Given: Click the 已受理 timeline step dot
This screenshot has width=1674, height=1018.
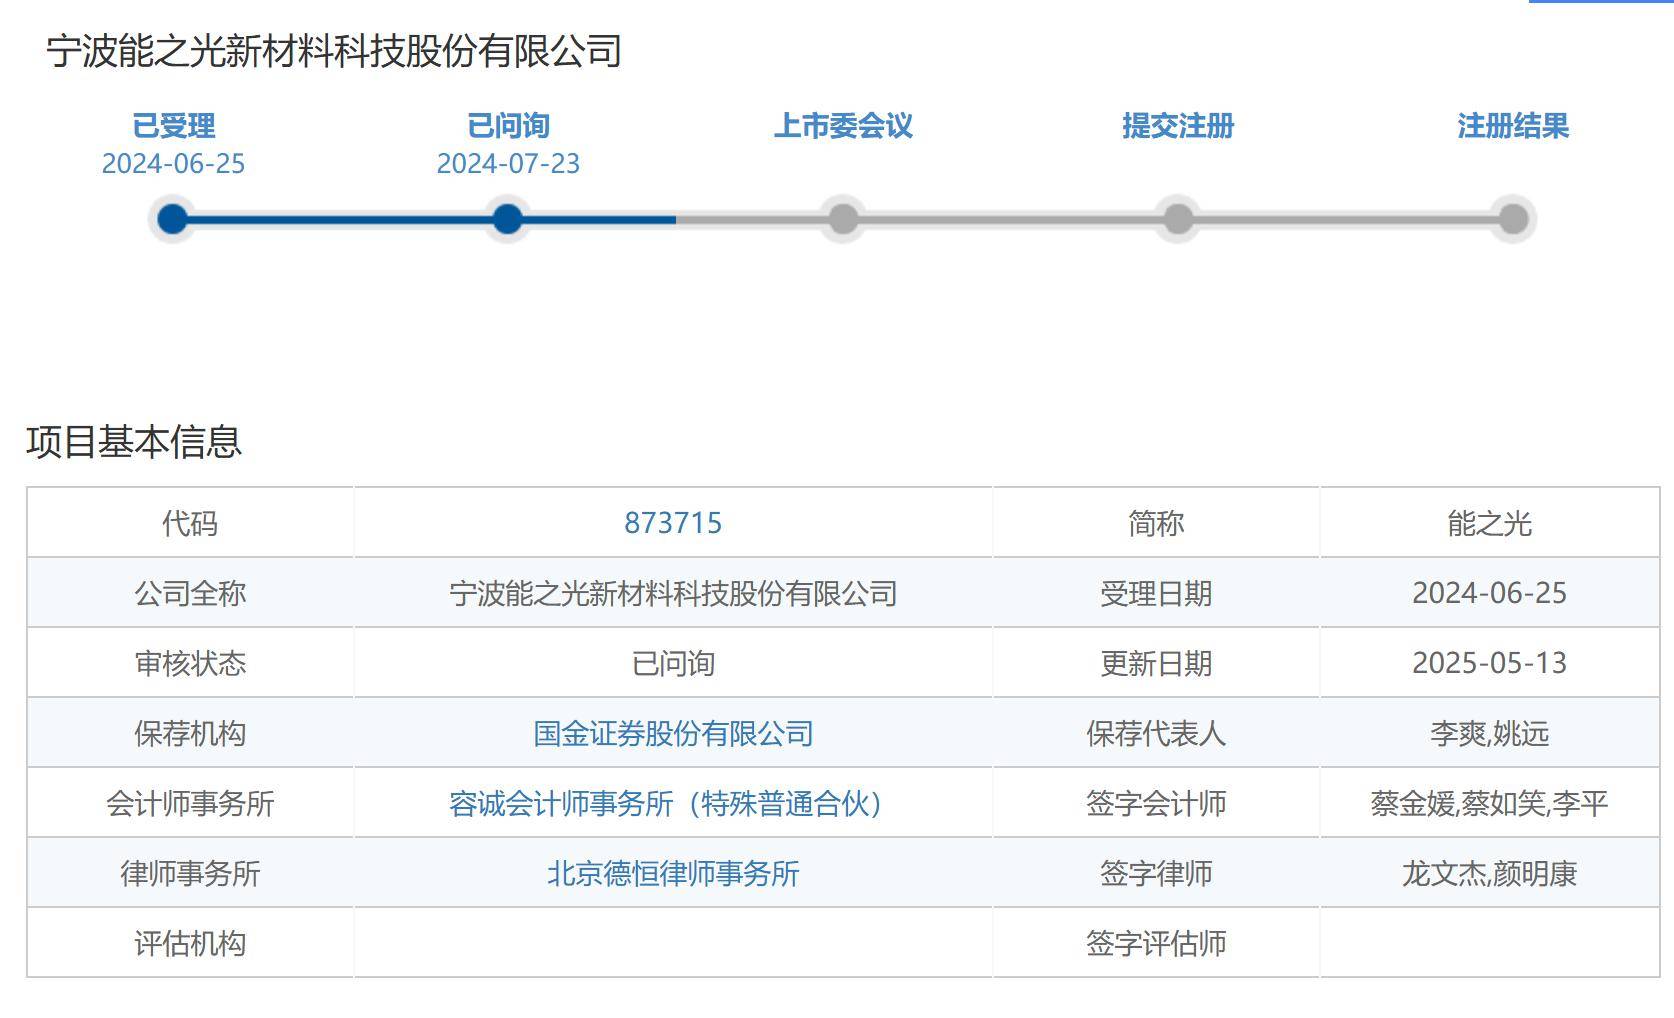Looking at the screenshot, I should coord(173,219).
